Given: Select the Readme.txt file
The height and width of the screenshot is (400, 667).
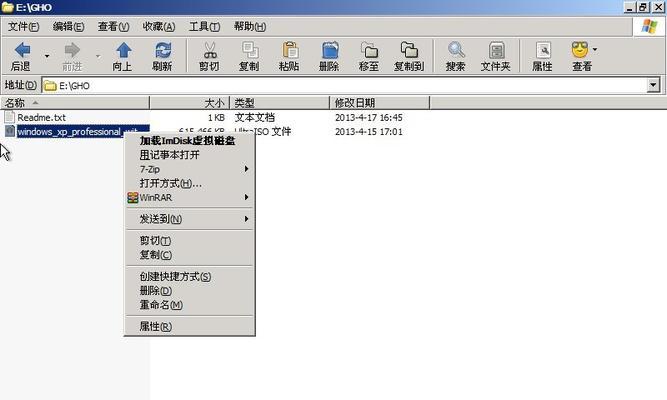Looking at the screenshot, I should (41, 117).
